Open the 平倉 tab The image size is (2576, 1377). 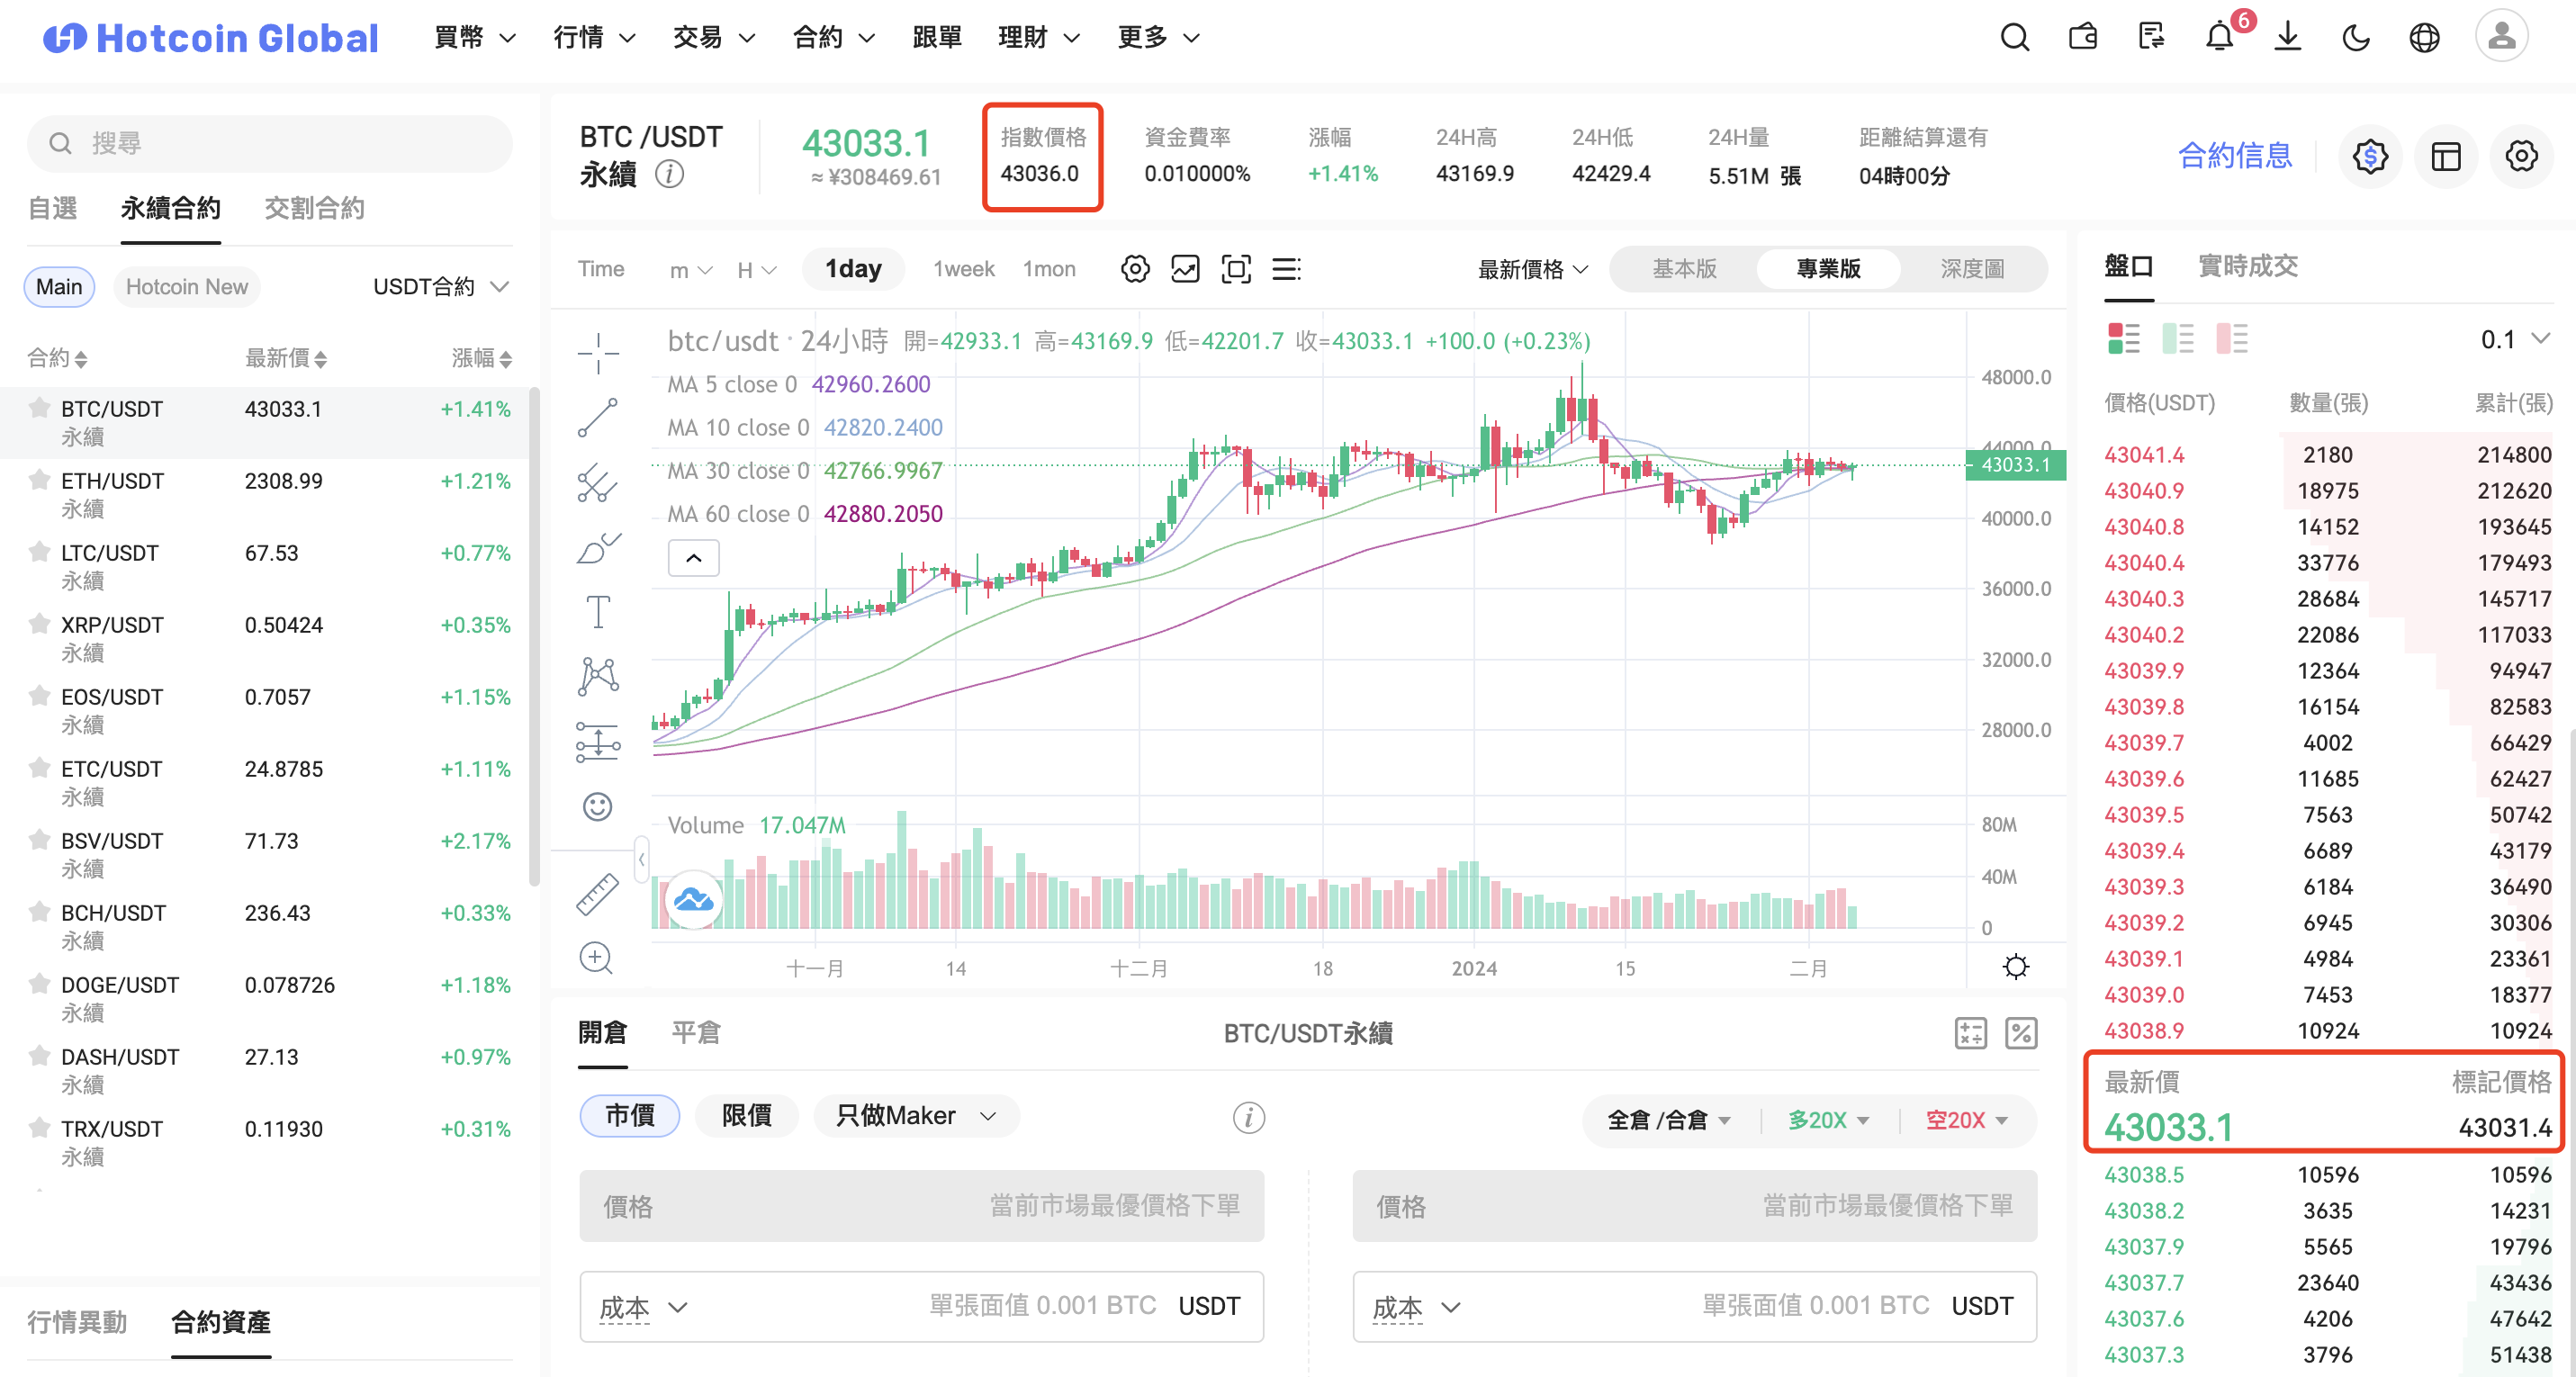point(696,1032)
